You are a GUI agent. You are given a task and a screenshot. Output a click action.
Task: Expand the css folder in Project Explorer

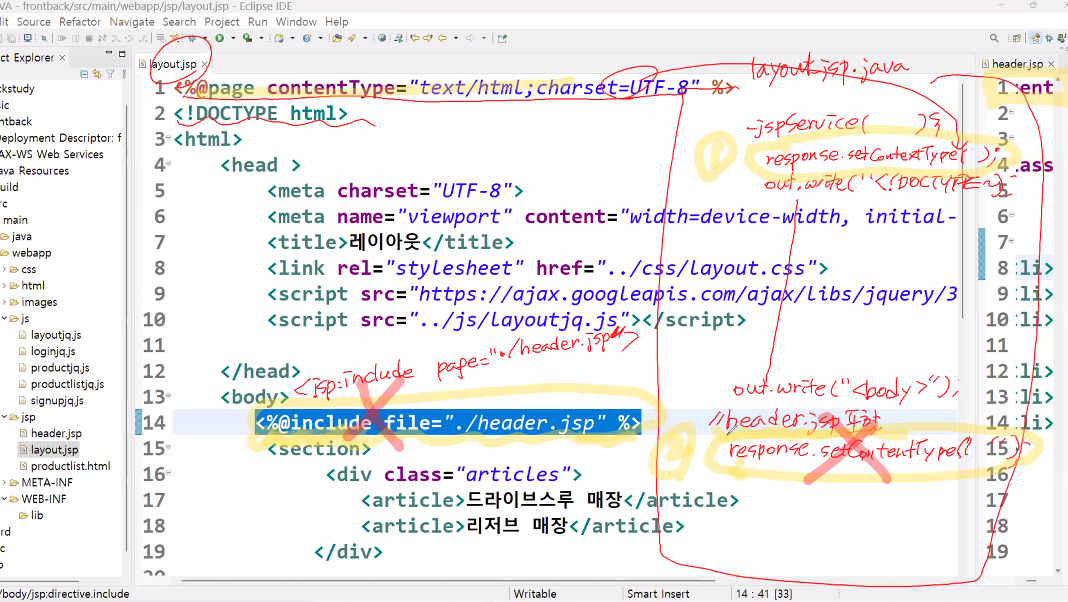[x=4, y=270]
